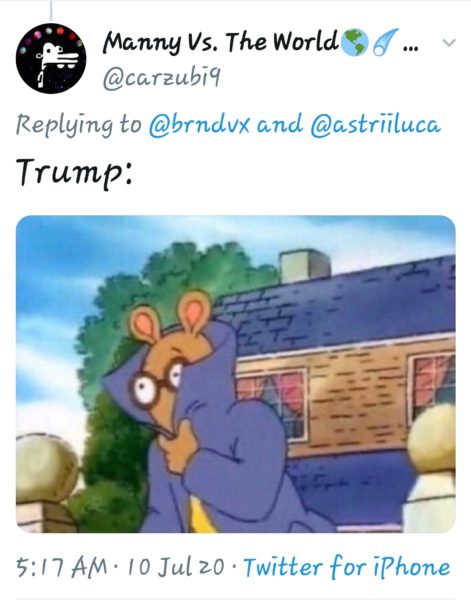Open the Manny Vs. The World profile name
The height and width of the screenshot is (600, 471).
221,42
